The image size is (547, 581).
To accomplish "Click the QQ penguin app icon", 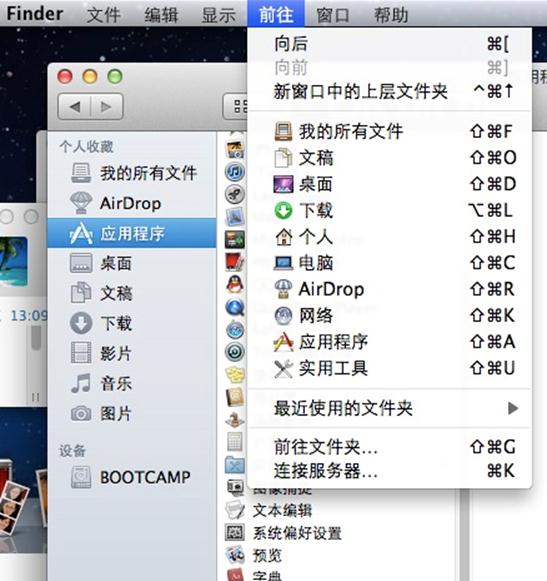I will (x=235, y=284).
